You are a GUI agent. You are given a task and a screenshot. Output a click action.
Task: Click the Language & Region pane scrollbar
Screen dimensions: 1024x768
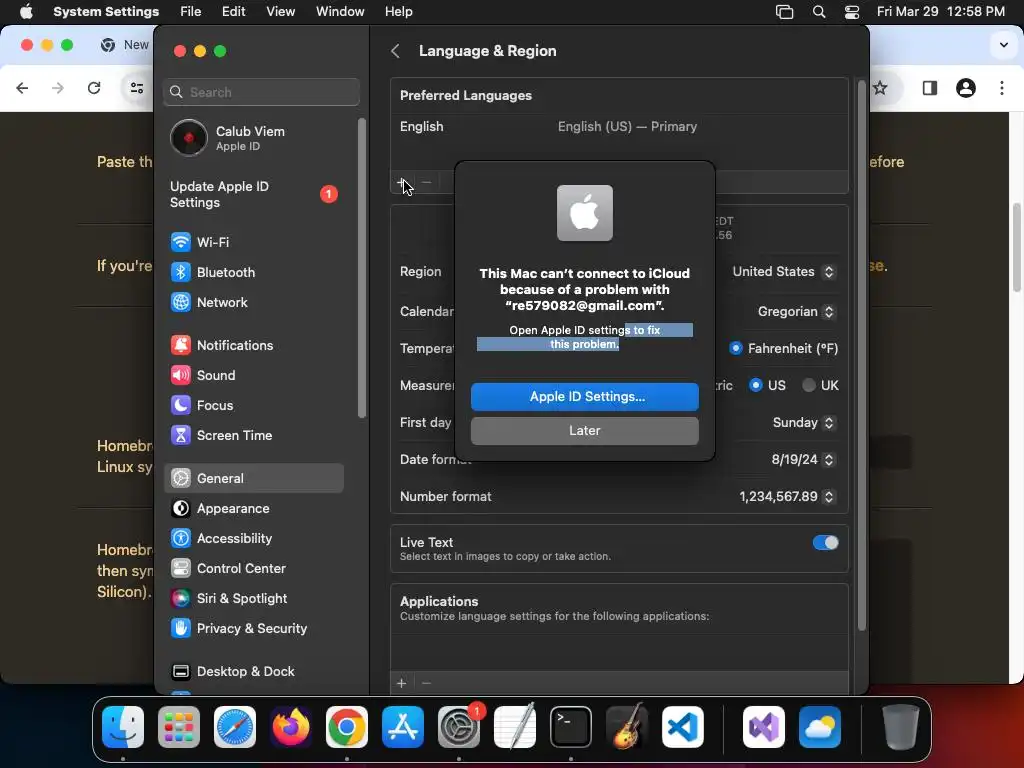(x=861, y=356)
